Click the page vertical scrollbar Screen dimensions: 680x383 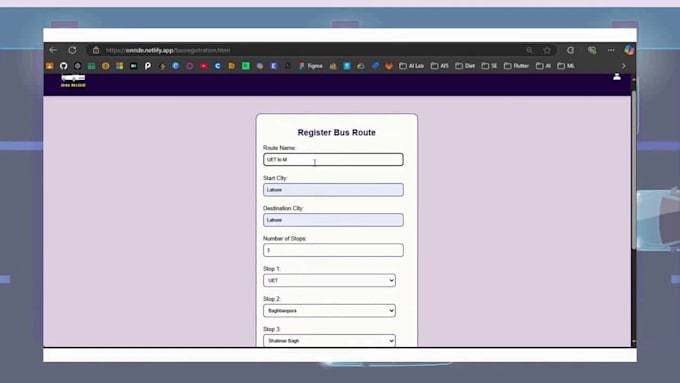634,169
